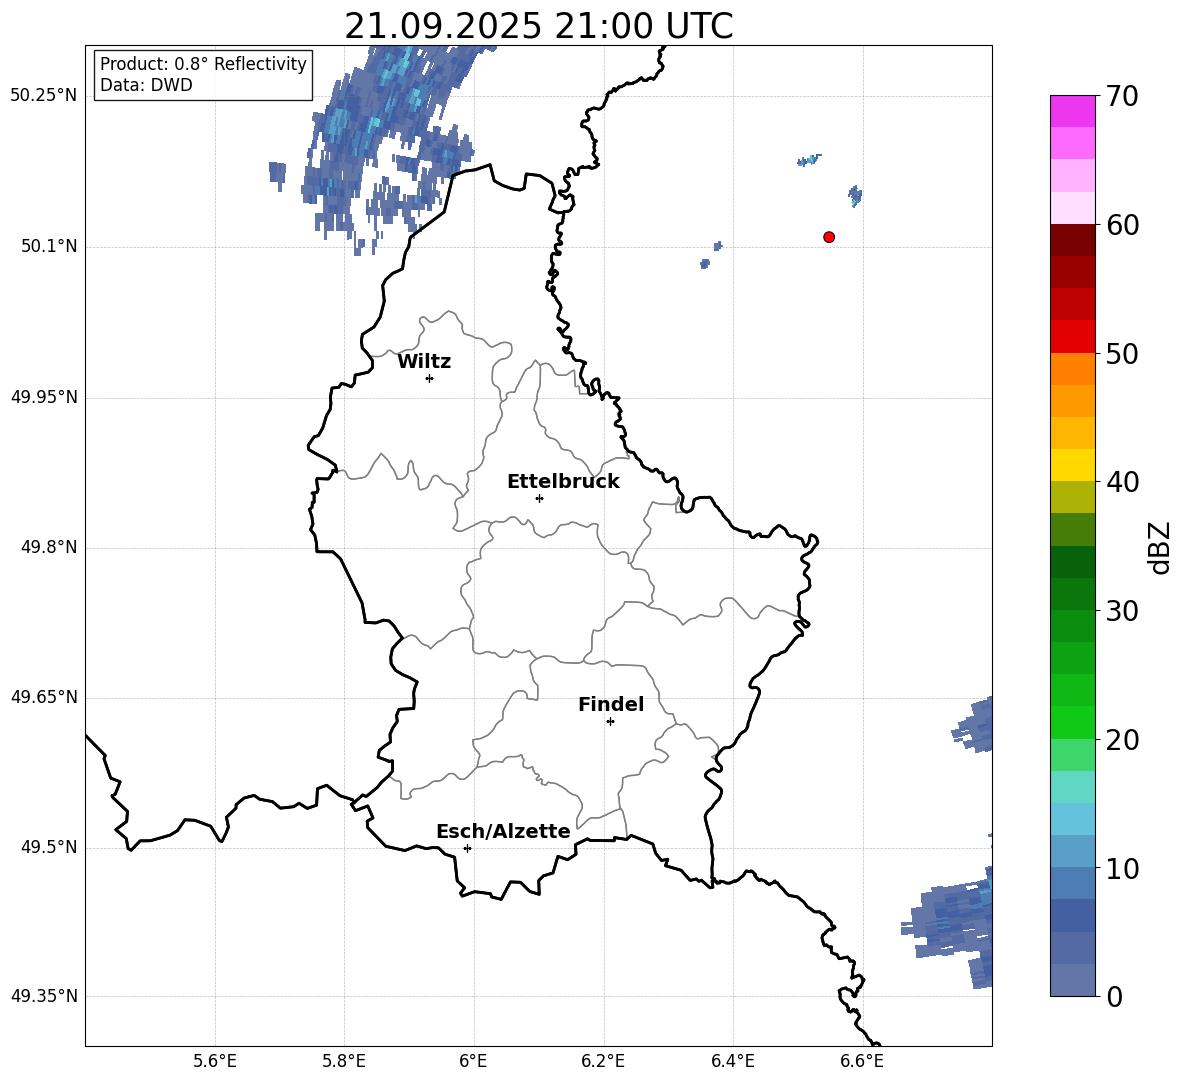1184x1081 pixels.
Task: Click the 49.95°N latitude label
Action: (44, 397)
